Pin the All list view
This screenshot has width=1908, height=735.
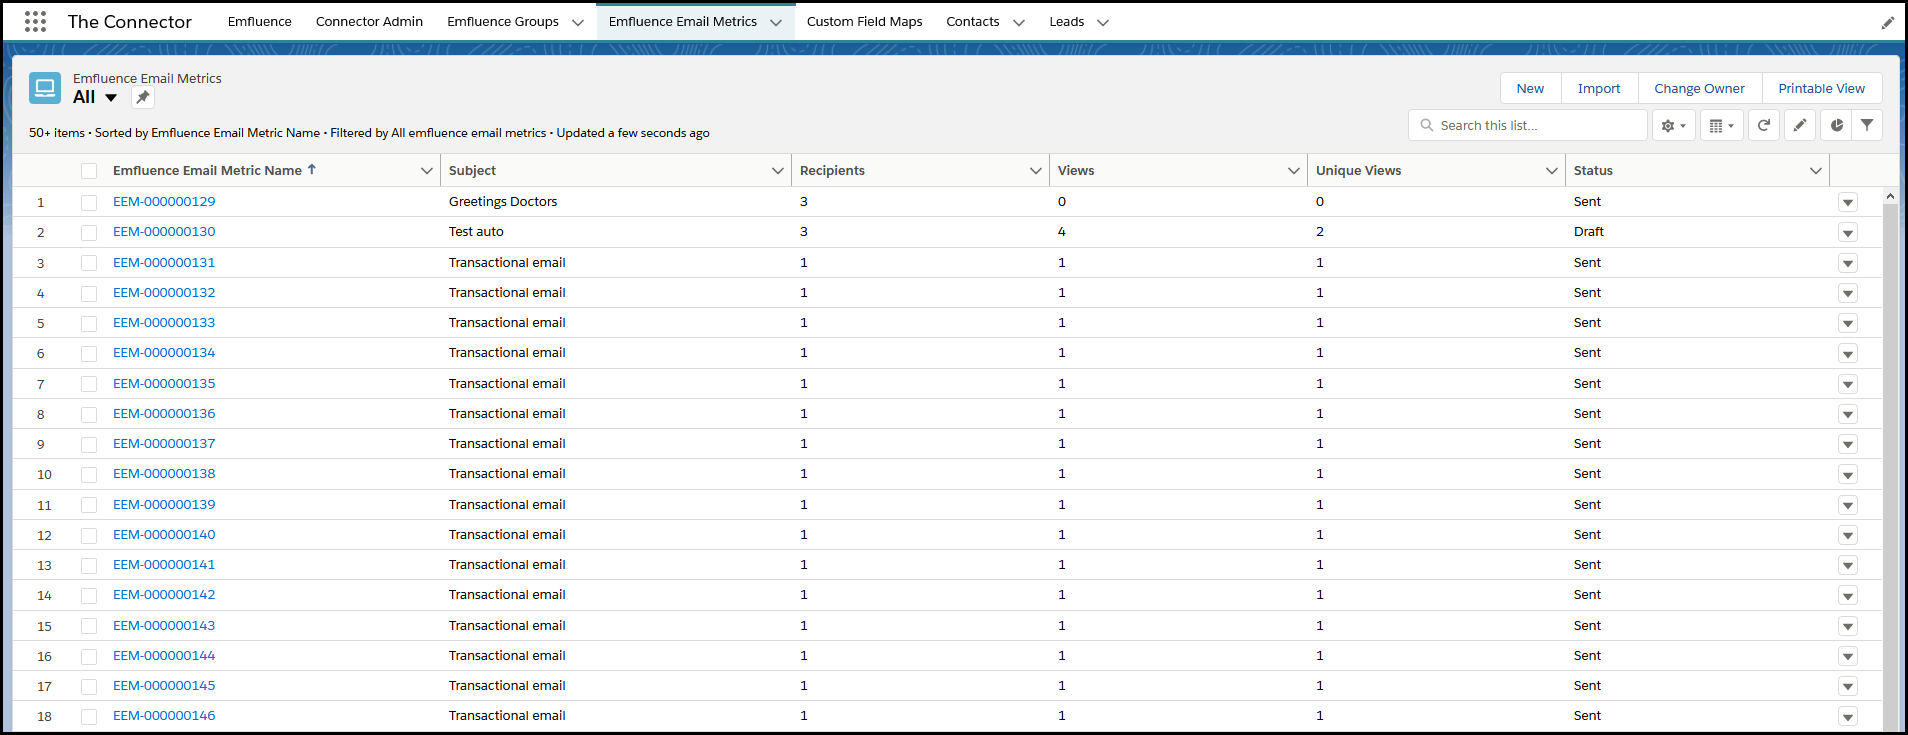coord(143,97)
